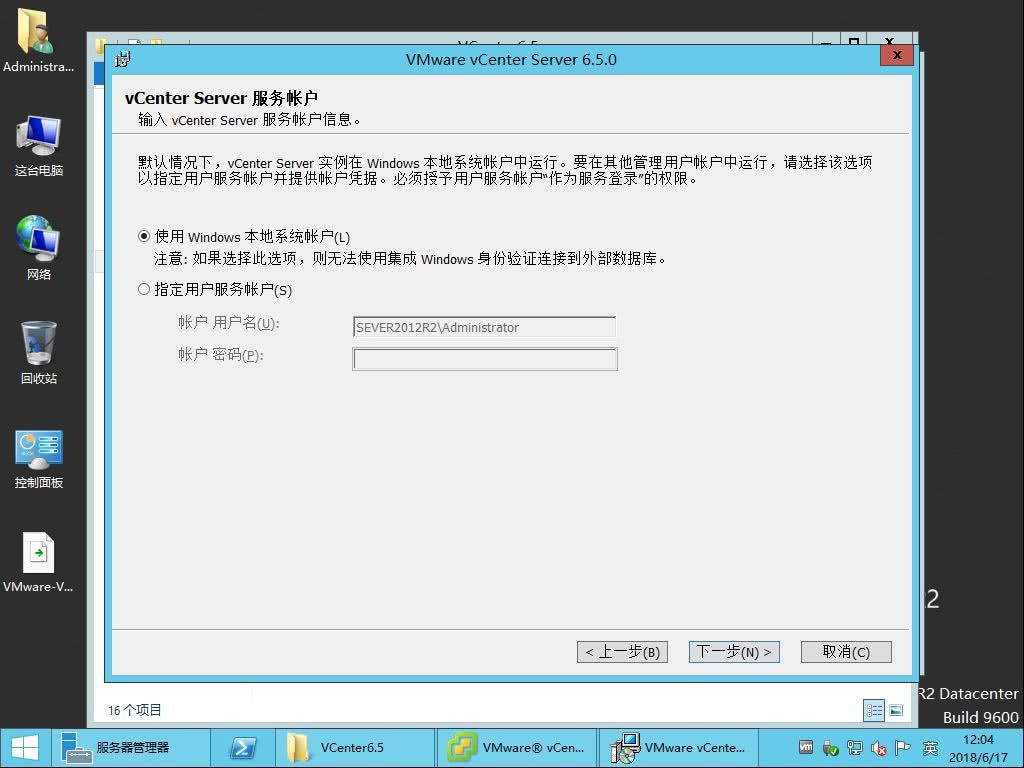Open the Windows Start menu
This screenshot has width=1024, height=768.
coord(23,747)
